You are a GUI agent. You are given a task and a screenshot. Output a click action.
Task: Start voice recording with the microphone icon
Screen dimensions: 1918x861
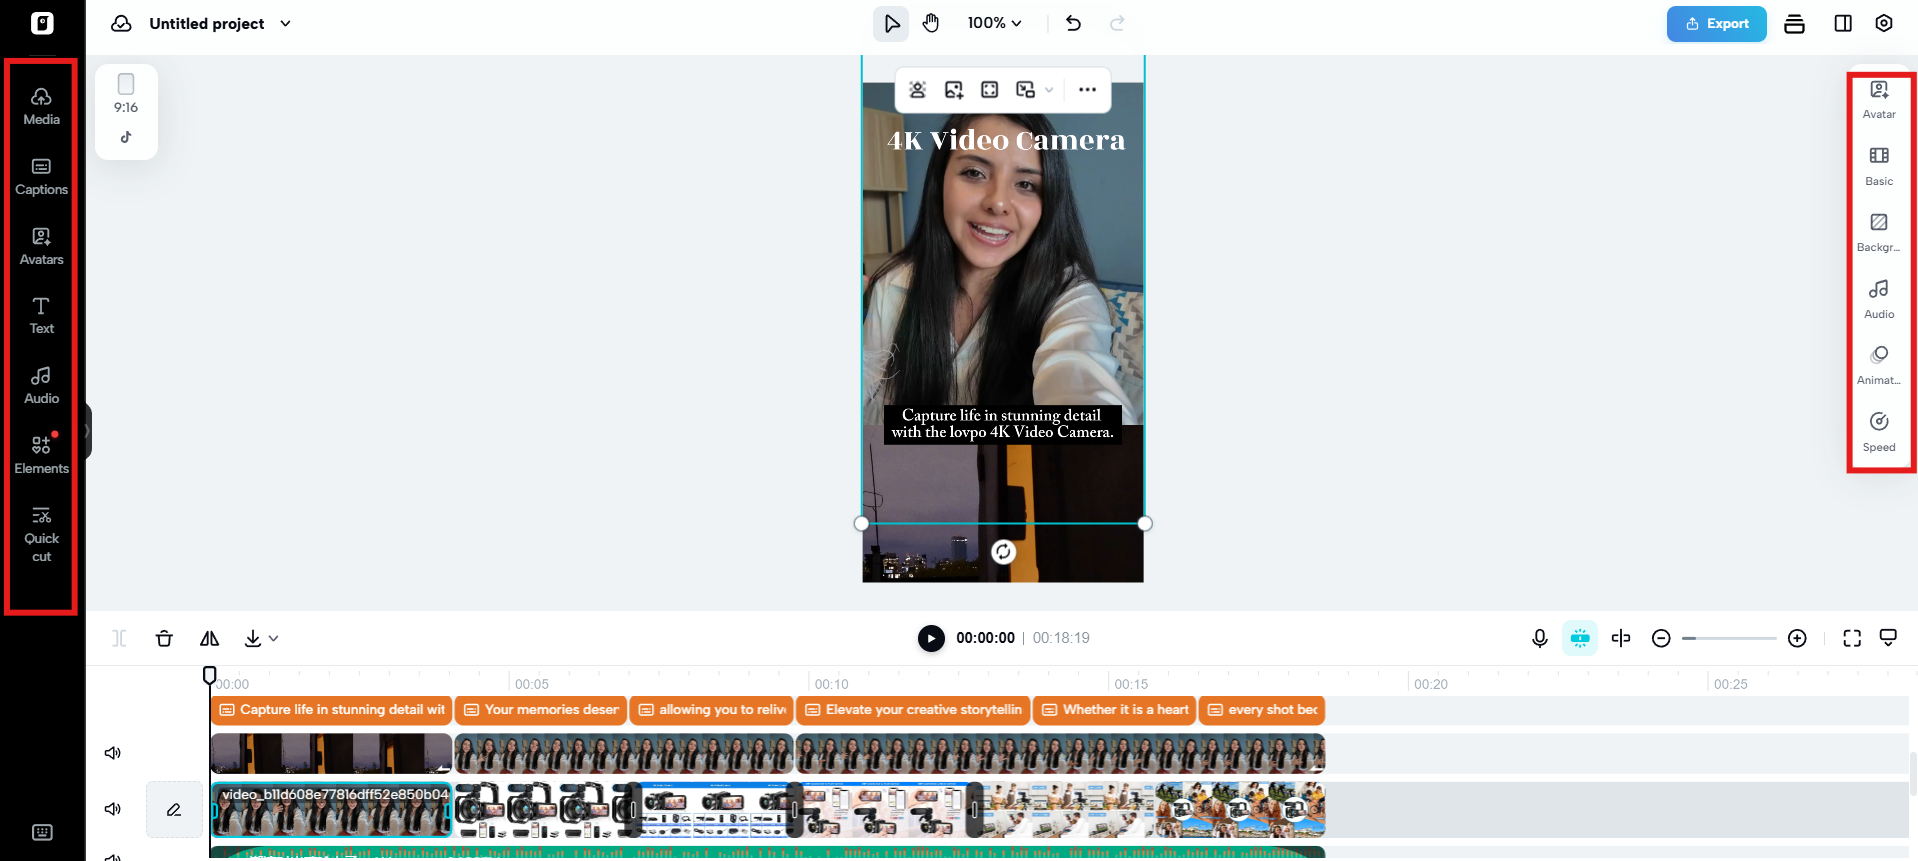[x=1540, y=638]
